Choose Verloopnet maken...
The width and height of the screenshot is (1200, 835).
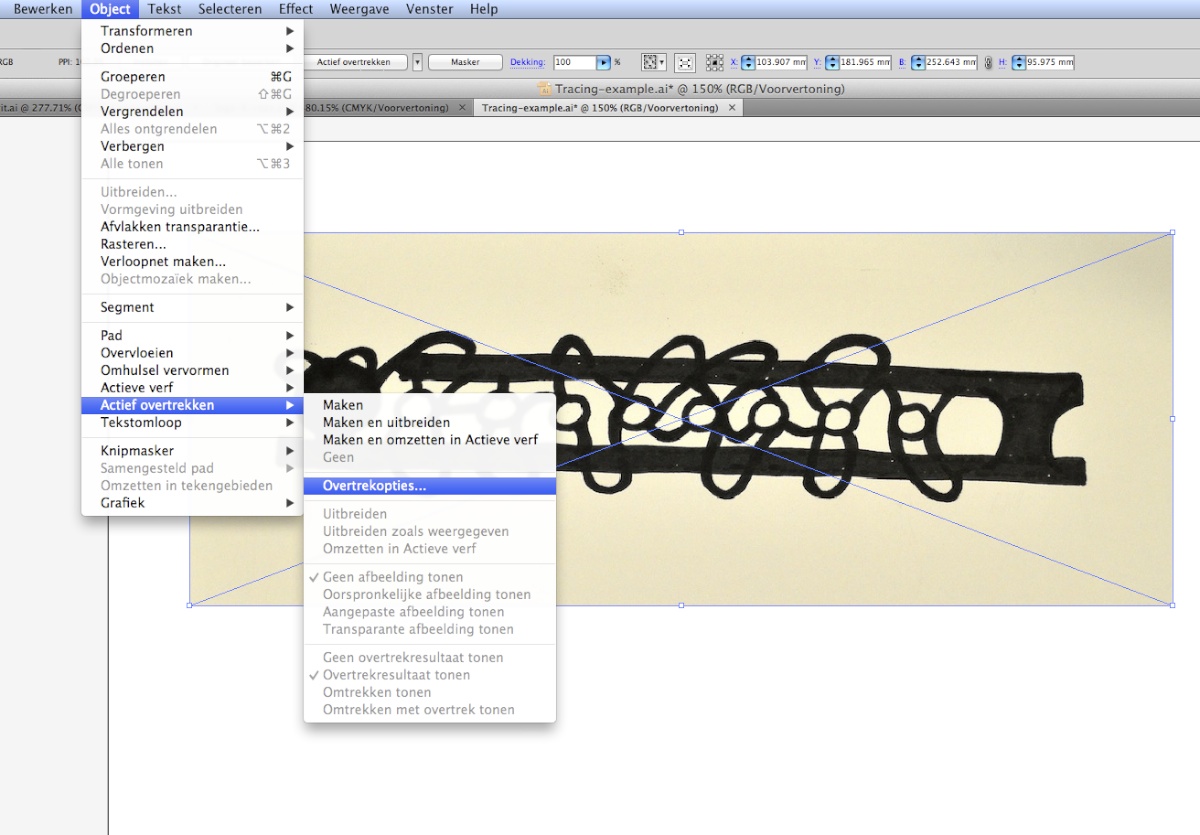point(192,262)
